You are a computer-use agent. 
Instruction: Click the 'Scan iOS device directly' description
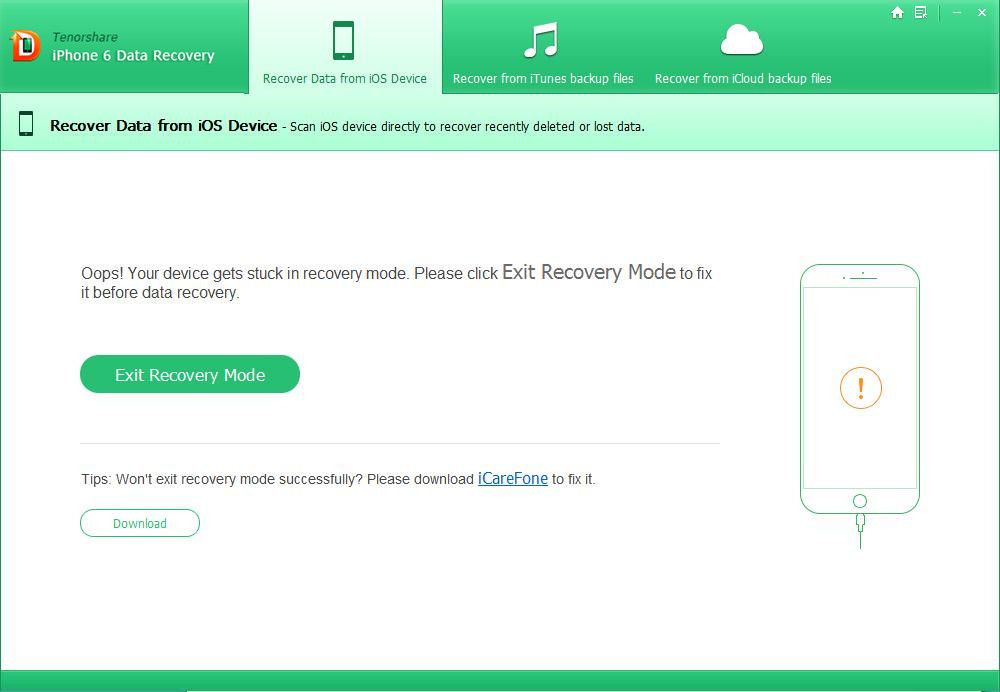coord(467,126)
